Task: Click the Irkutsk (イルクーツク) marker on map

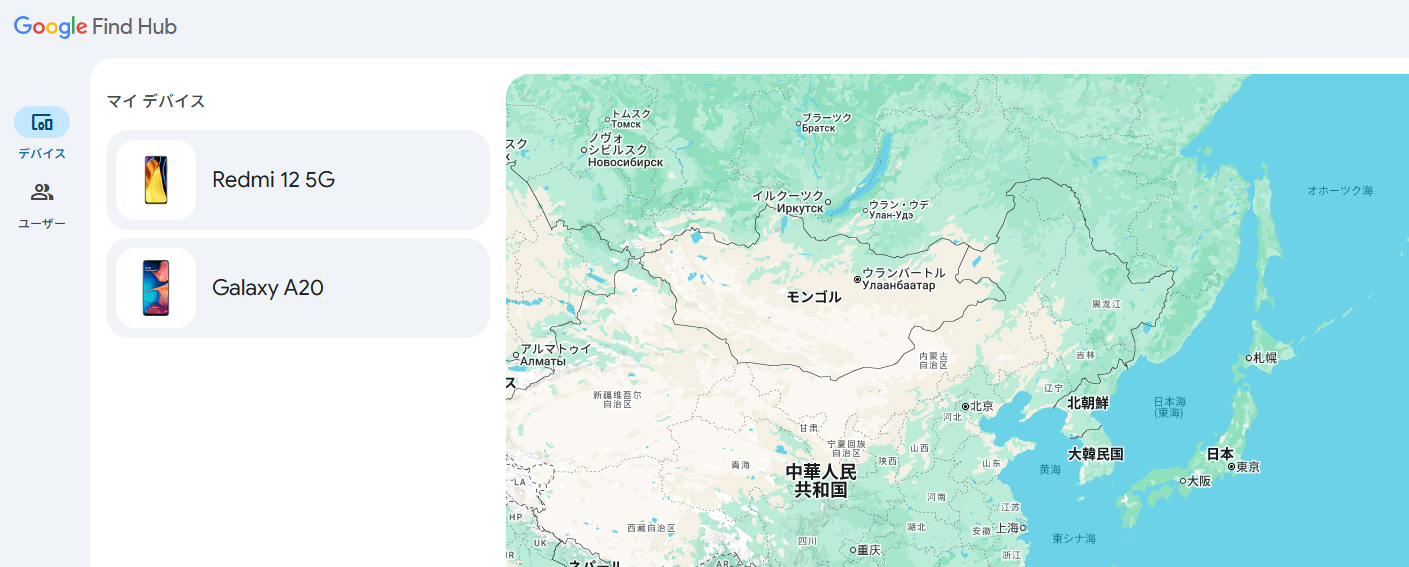Action: [x=828, y=208]
